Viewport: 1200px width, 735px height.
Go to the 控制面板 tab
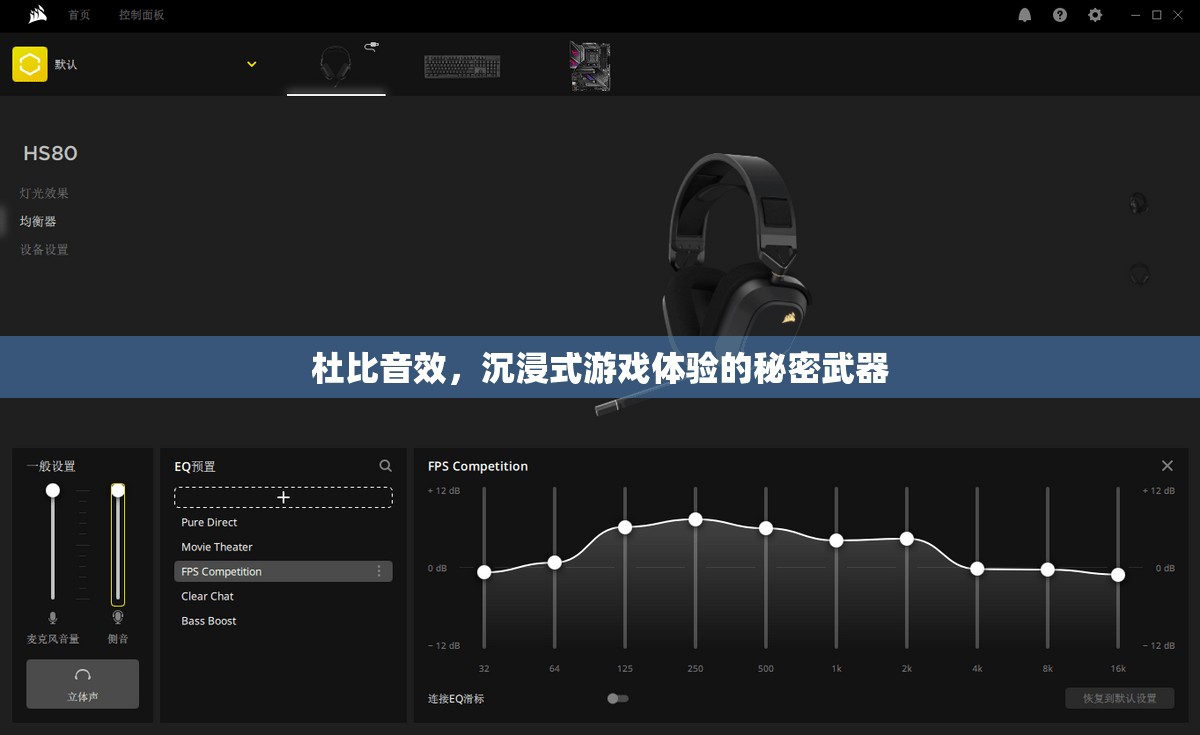(141, 15)
